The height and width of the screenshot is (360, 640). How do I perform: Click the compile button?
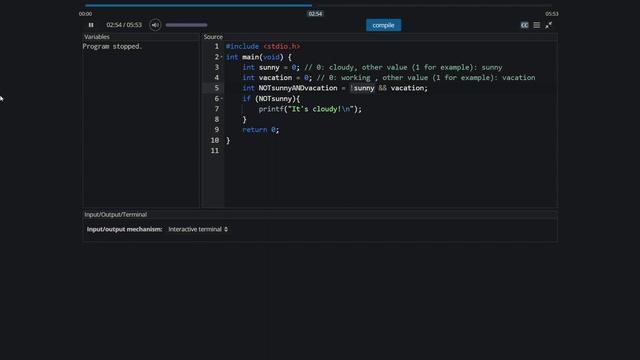383,25
